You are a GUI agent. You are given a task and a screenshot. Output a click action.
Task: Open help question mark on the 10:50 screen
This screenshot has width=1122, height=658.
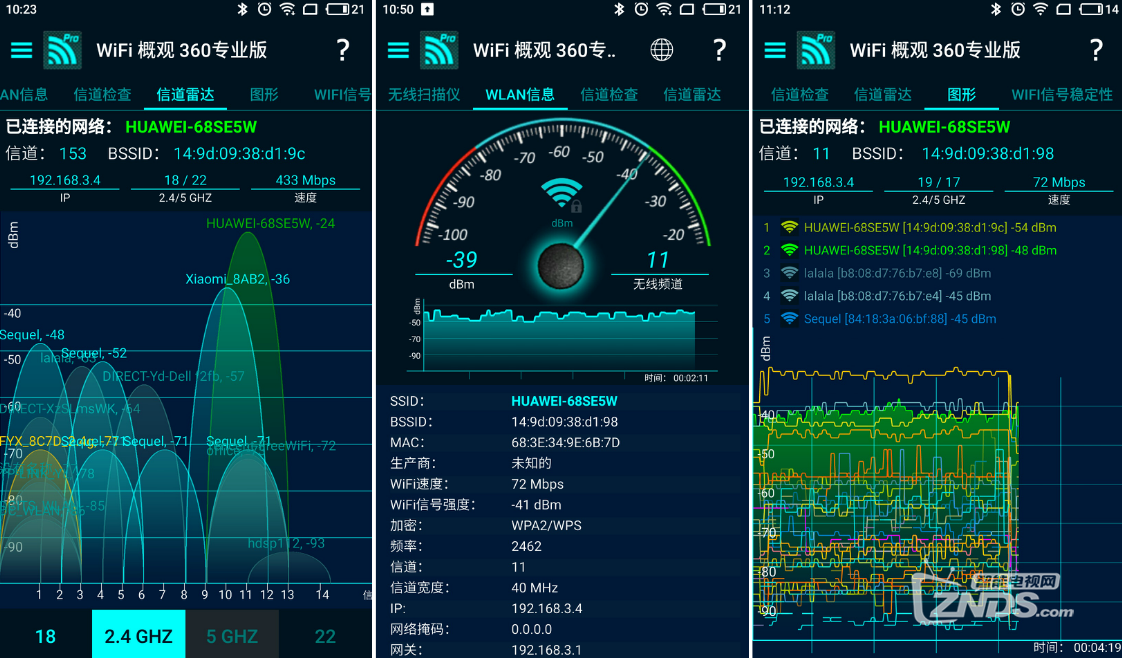[719, 50]
